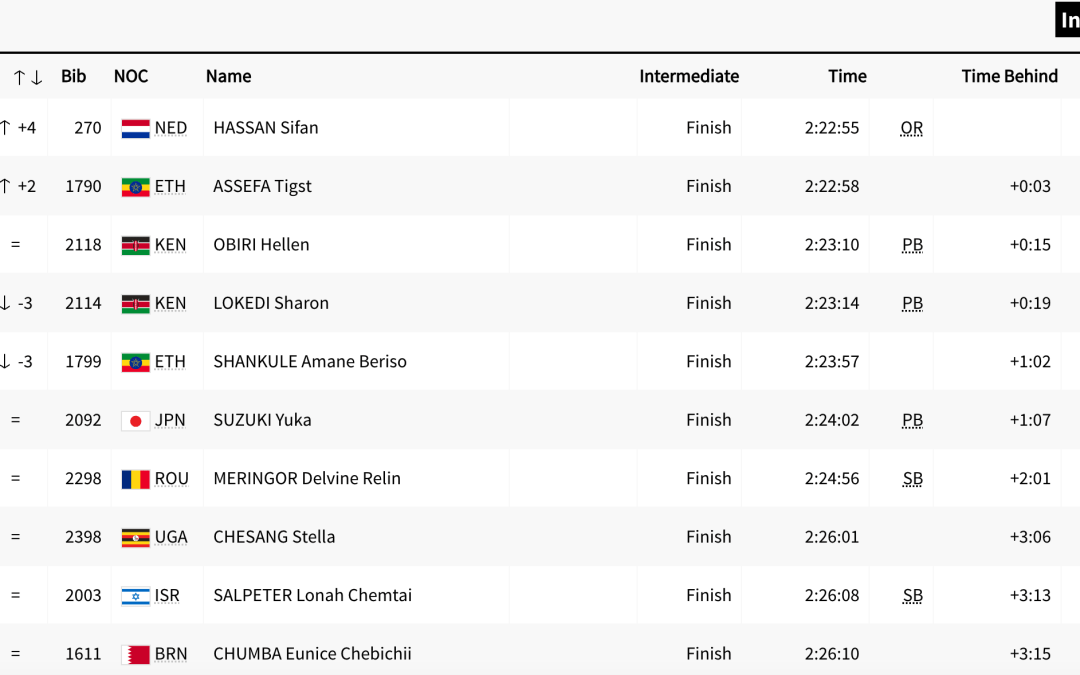Screen dimensions: 1080x675
Task: Click the Japan flag icon
Action: (135, 421)
